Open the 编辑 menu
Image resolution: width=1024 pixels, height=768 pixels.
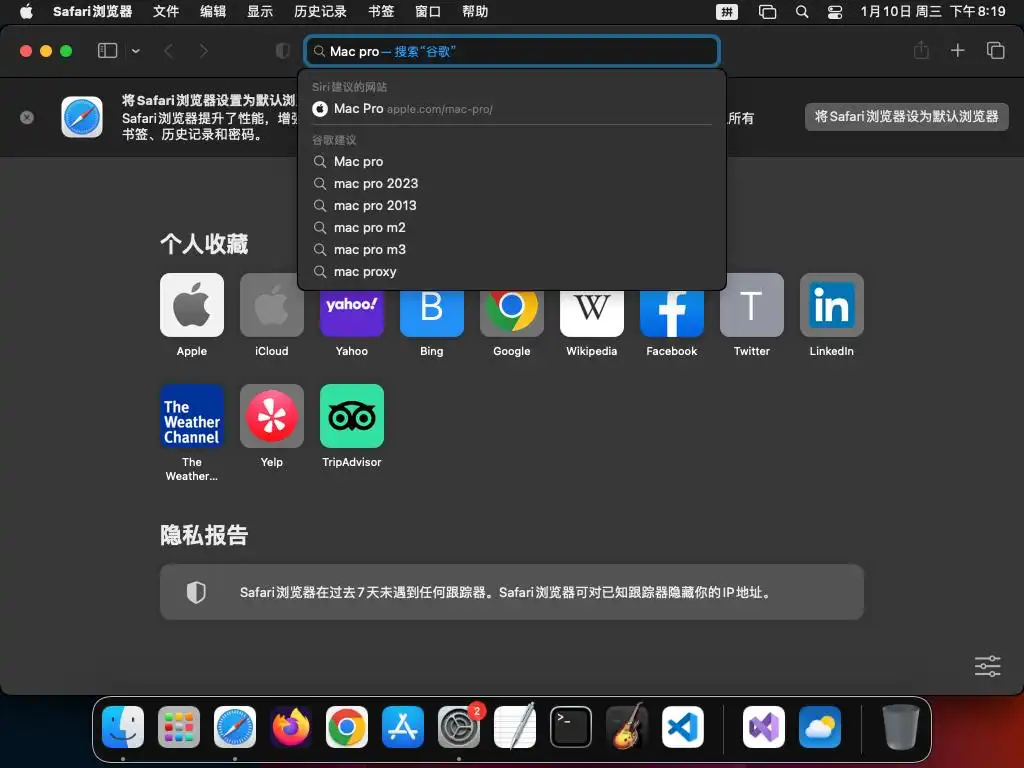click(x=213, y=11)
